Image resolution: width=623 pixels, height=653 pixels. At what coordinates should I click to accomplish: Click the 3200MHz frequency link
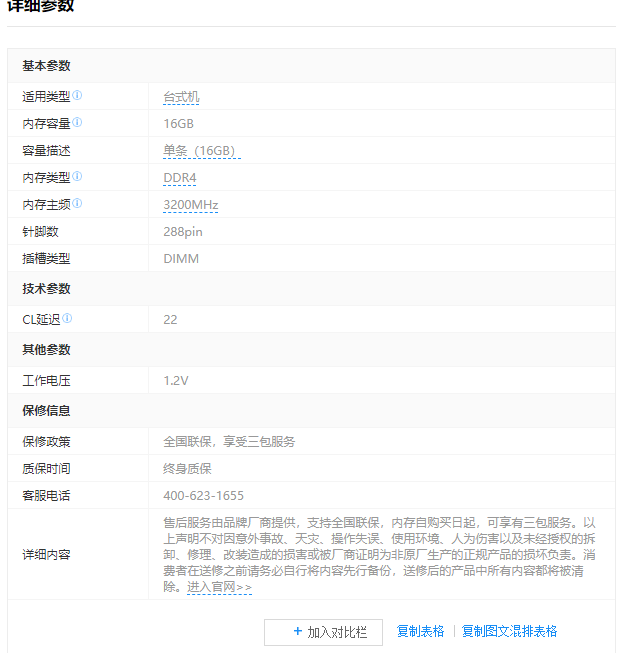pyautogui.click(x=190, y=205)
